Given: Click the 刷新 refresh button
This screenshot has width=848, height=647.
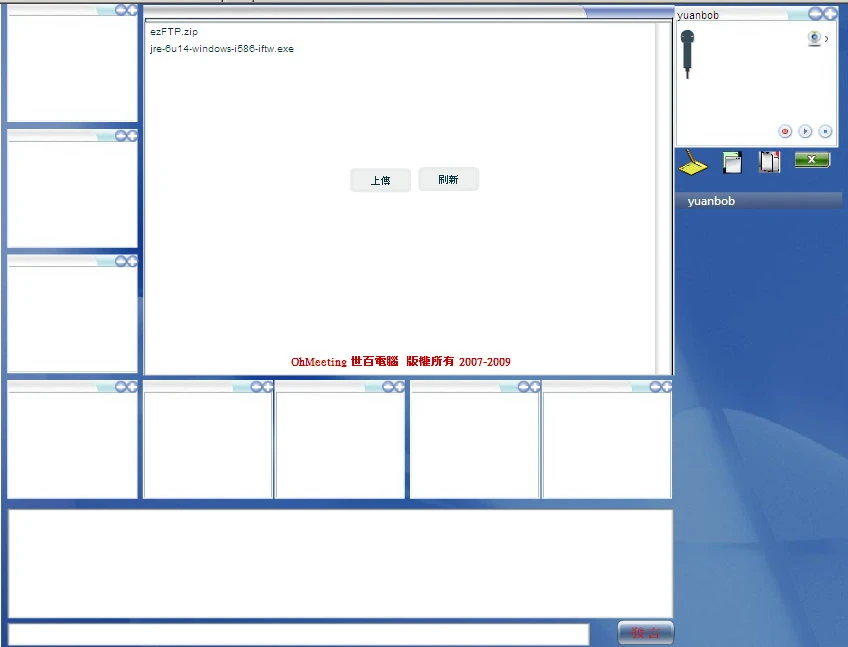Looking at the screenshot, I should click(x=448, y=179).
